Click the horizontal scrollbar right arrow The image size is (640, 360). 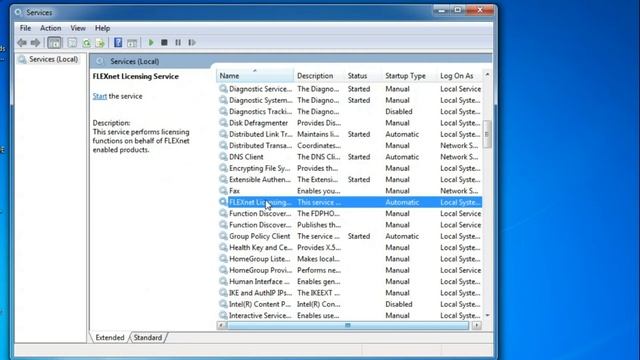[x=476, y=325]
